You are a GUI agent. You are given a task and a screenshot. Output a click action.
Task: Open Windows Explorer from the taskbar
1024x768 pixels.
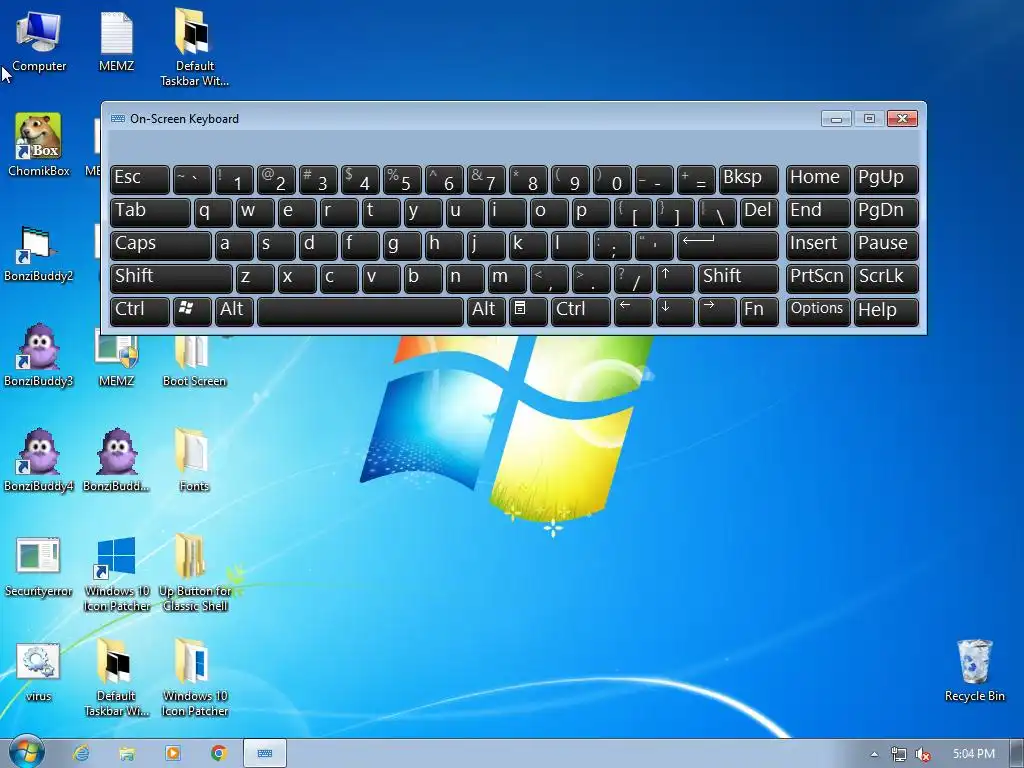click(x=127, y=754)
